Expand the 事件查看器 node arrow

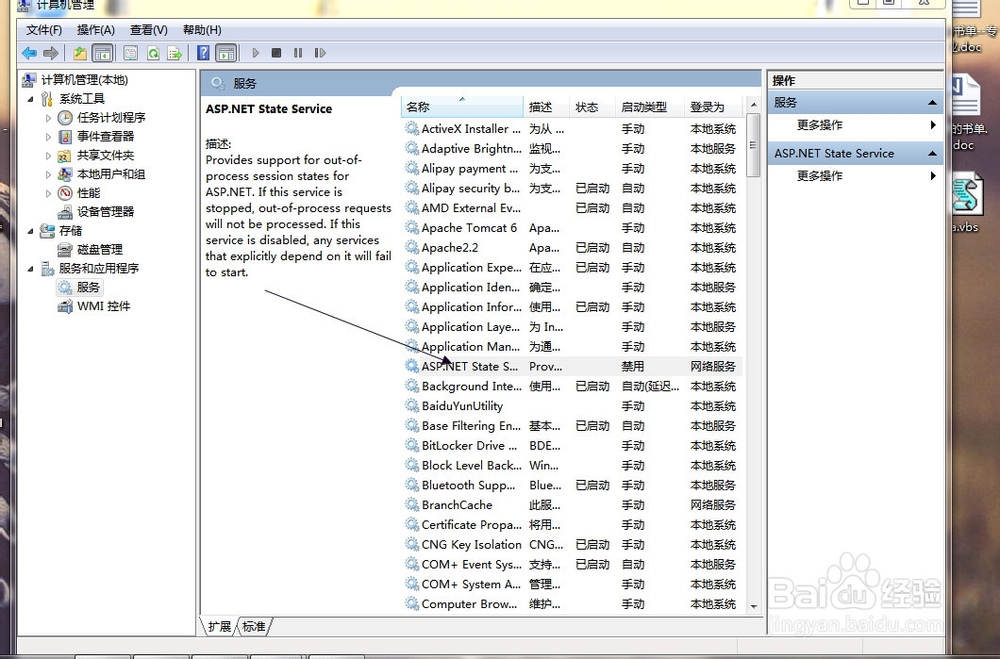click(x=48, y=137)
